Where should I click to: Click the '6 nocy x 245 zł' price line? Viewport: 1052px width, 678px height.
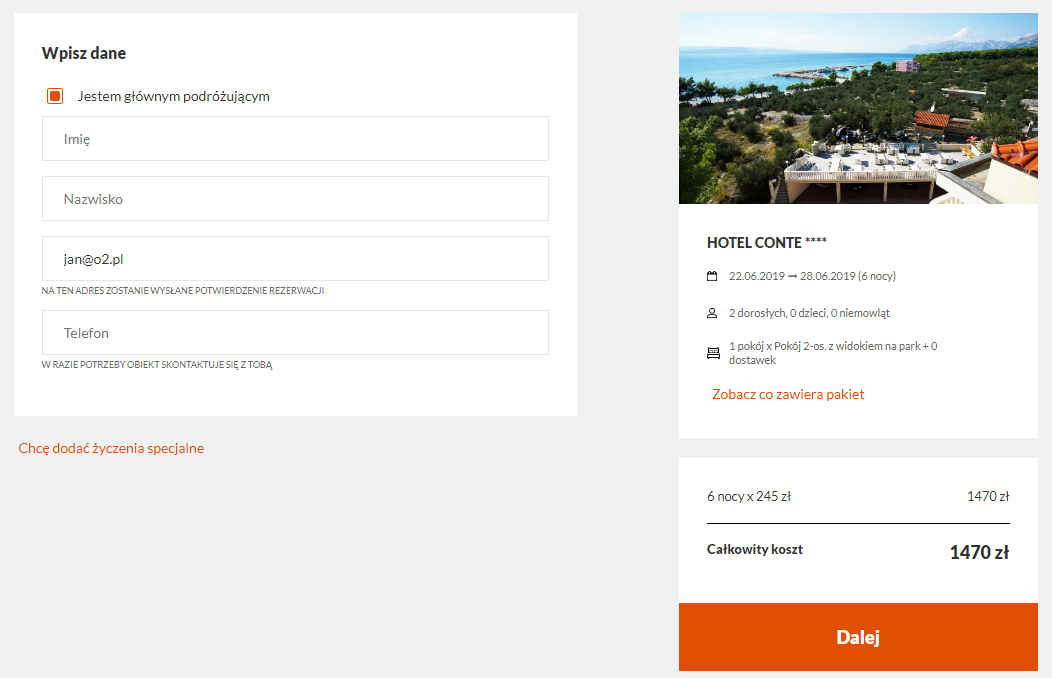[749, 496]
